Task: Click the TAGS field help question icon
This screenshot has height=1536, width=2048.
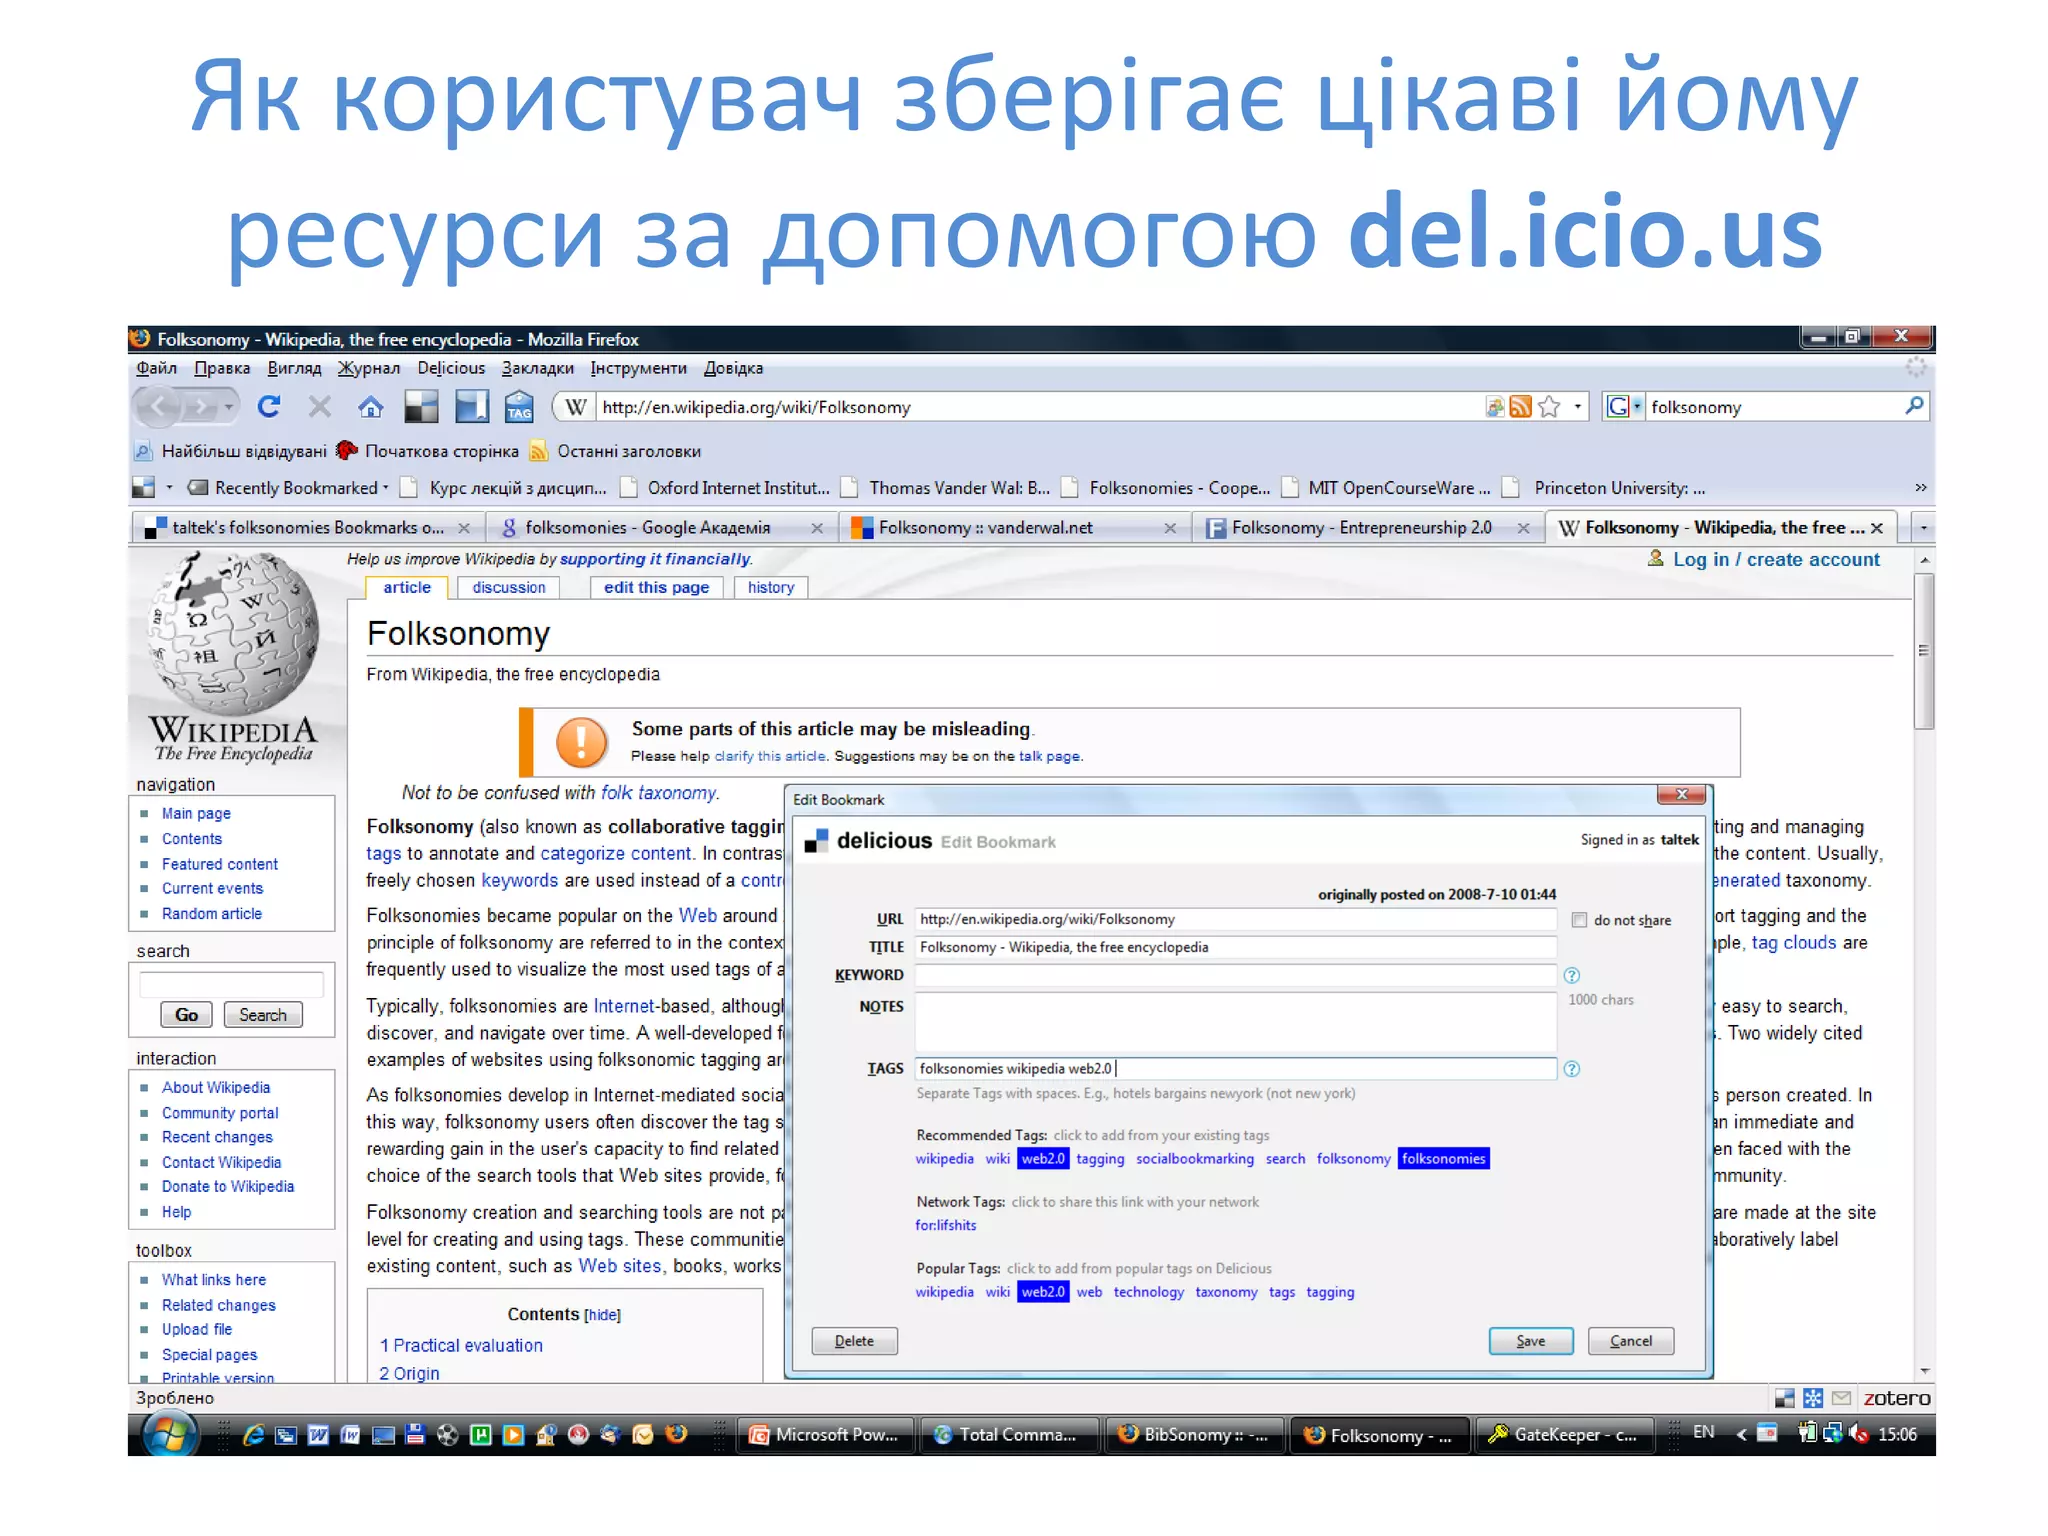Action: pos(1571,1069)
